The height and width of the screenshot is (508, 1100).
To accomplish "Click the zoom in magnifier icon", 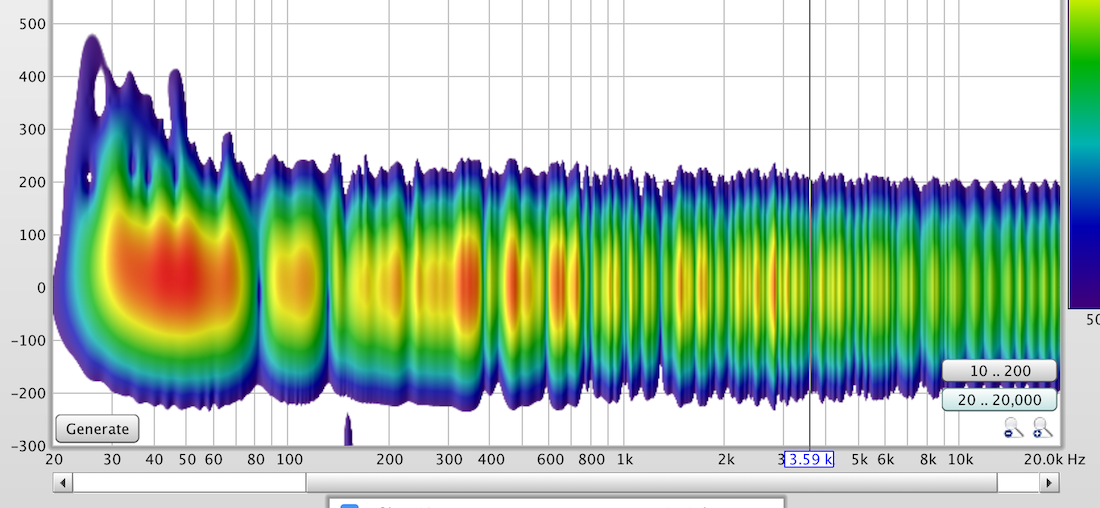I will (1042, 428).
